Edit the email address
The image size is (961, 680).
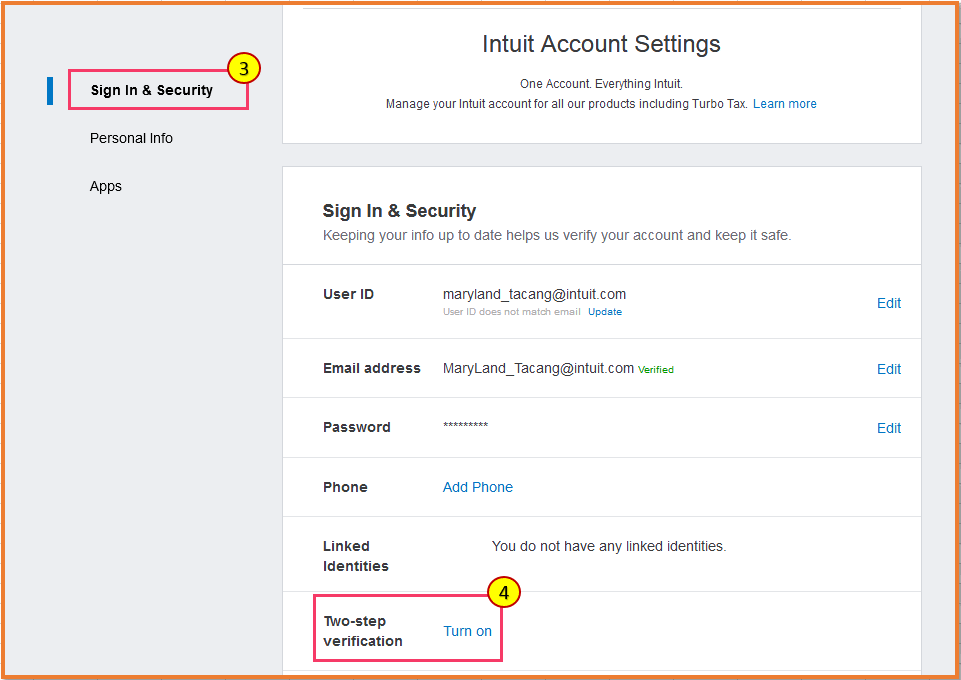(888, 368)
